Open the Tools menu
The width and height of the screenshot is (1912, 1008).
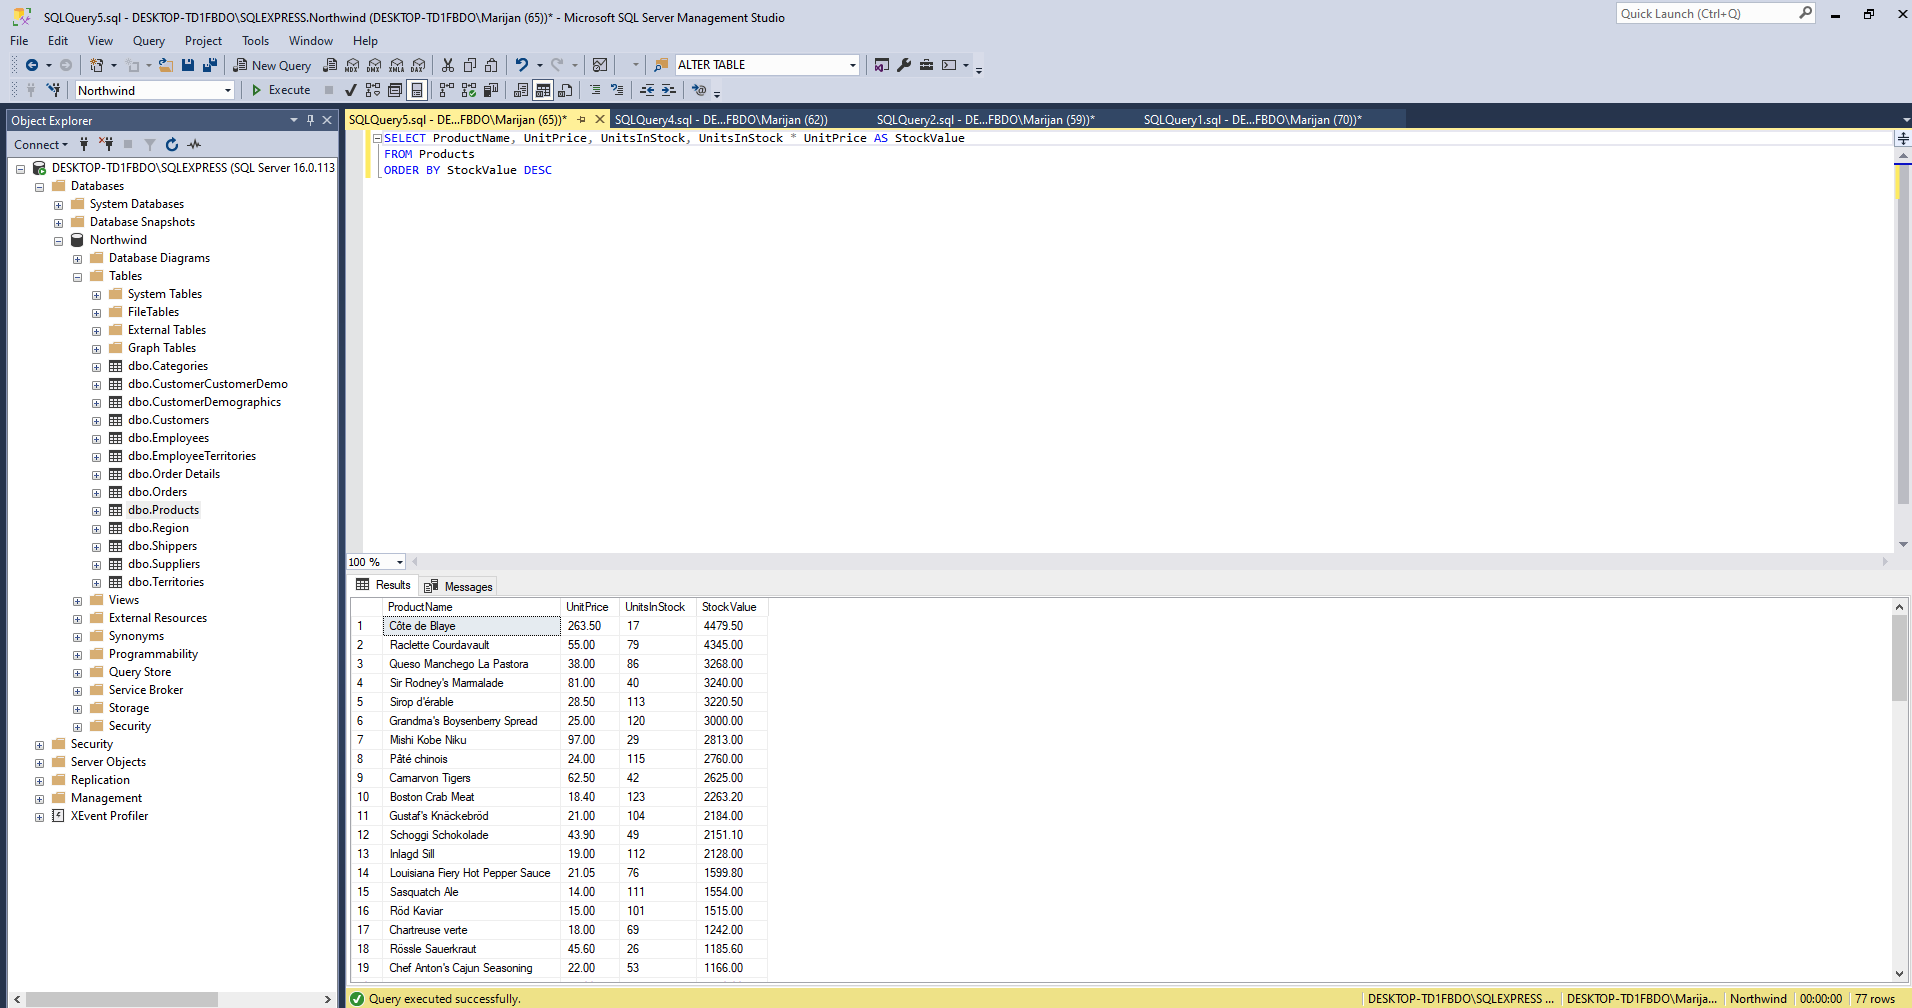(255, 41)
